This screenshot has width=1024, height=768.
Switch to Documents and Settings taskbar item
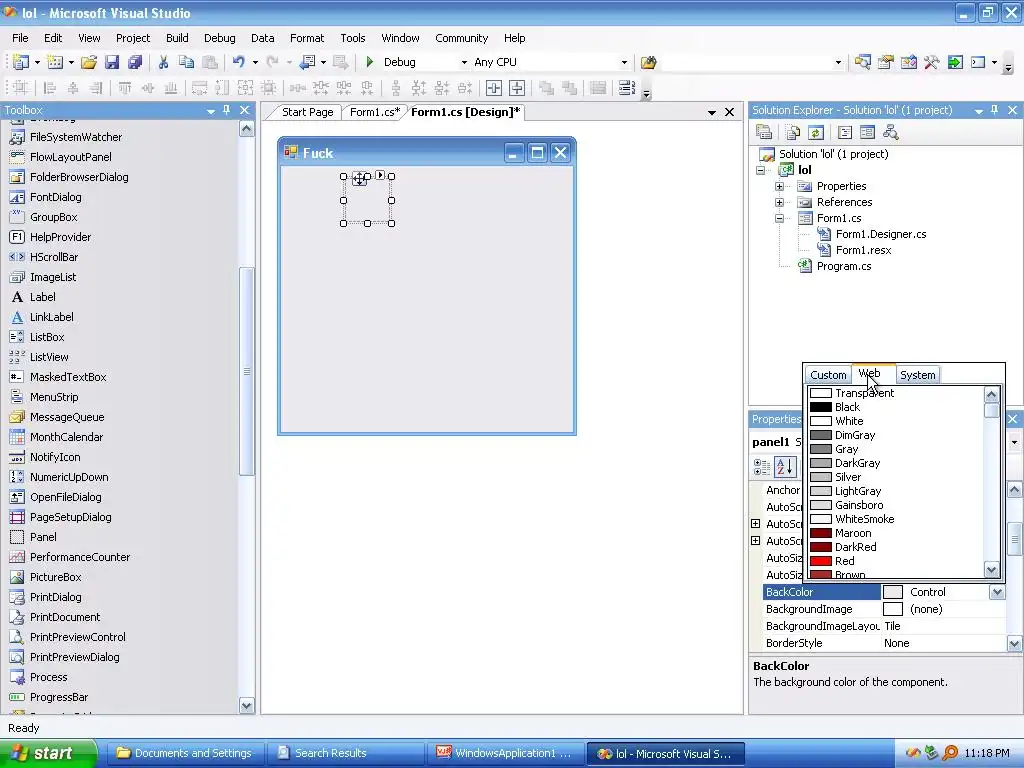pyautogui.click(x=185, y=753)
